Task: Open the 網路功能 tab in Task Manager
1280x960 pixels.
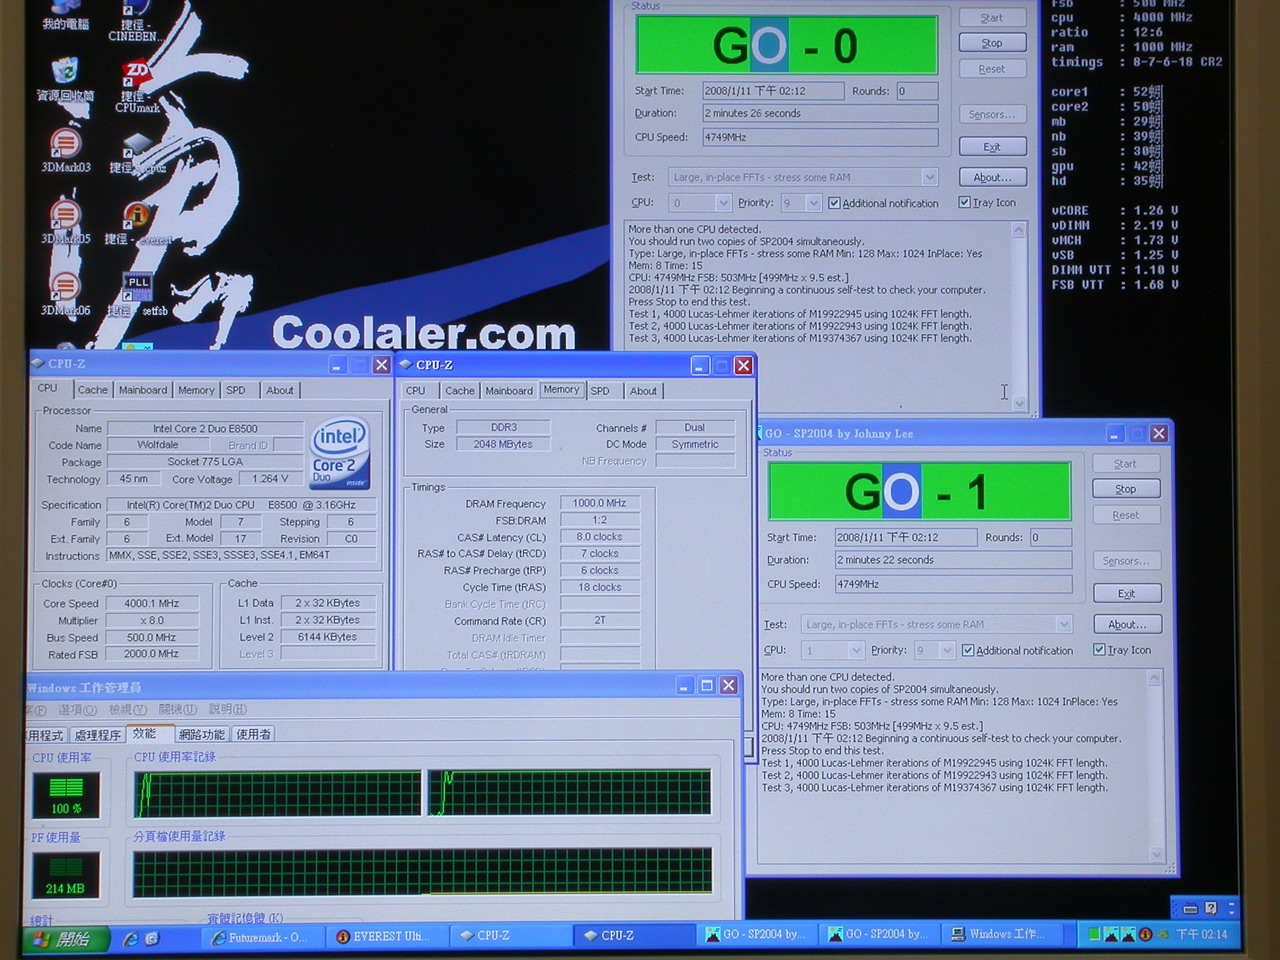Action: 202,734
